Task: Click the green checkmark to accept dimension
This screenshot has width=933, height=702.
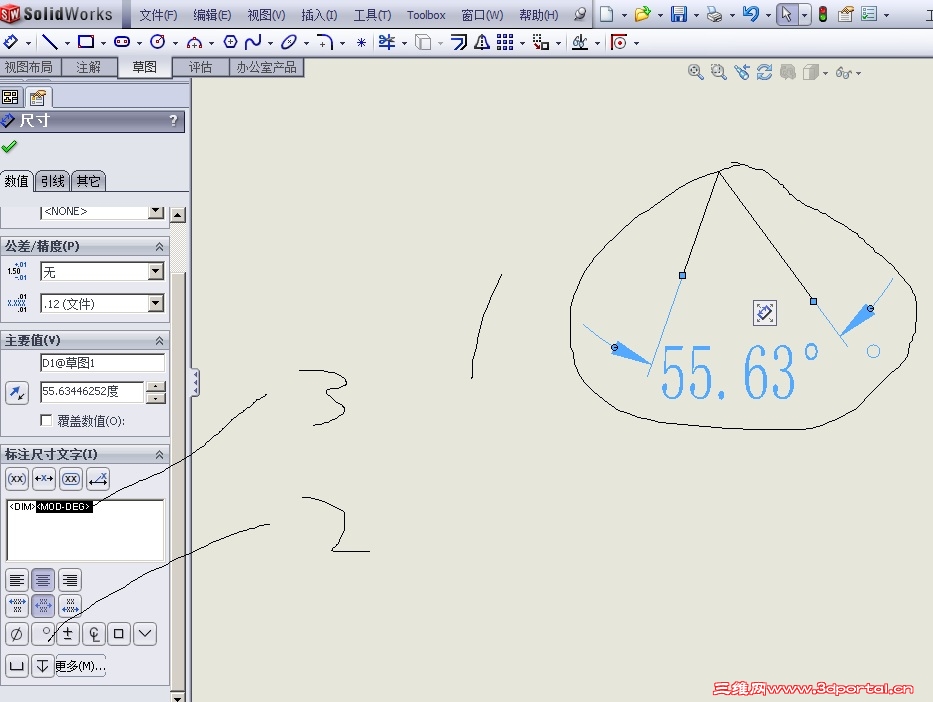Action: coord(9,146)
